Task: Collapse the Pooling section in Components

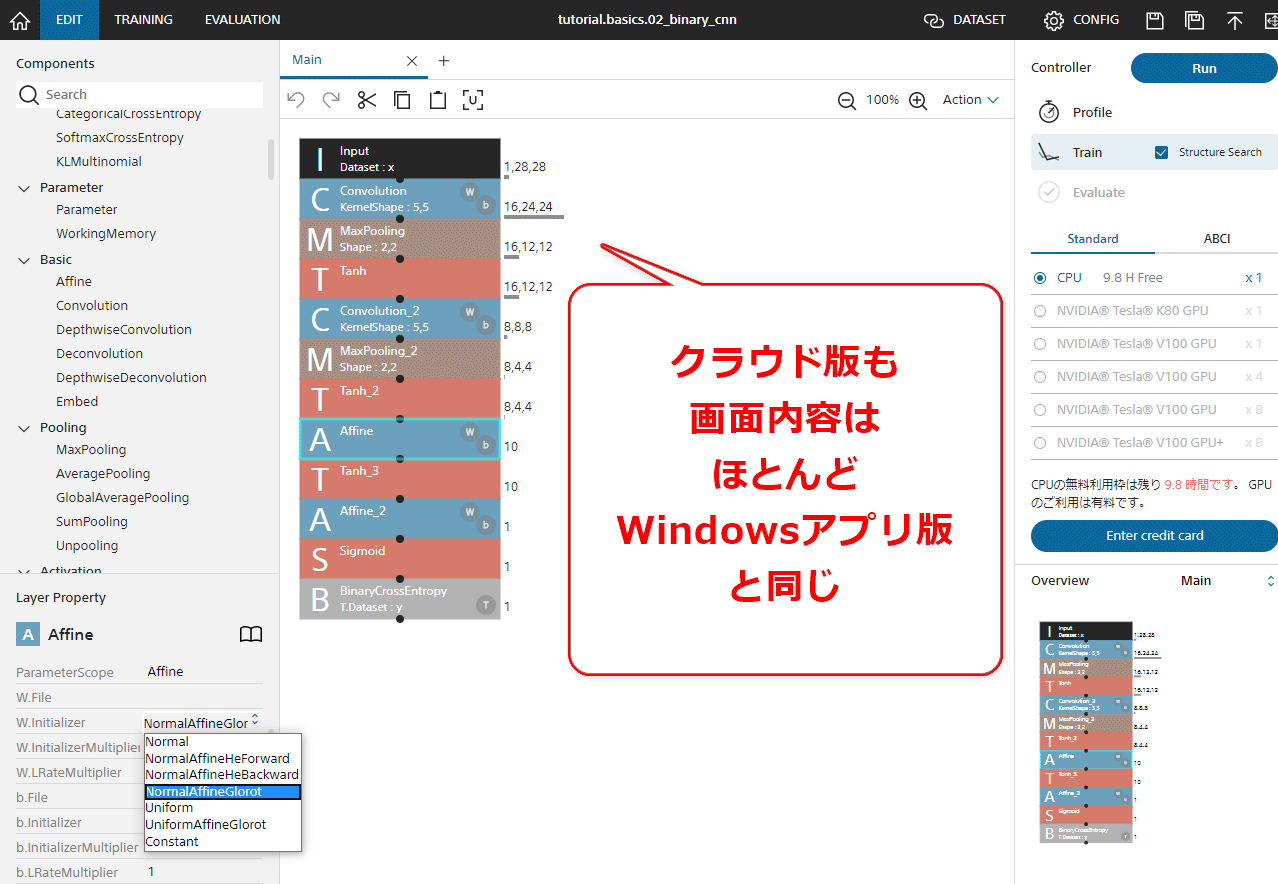Action: [25, 427]
